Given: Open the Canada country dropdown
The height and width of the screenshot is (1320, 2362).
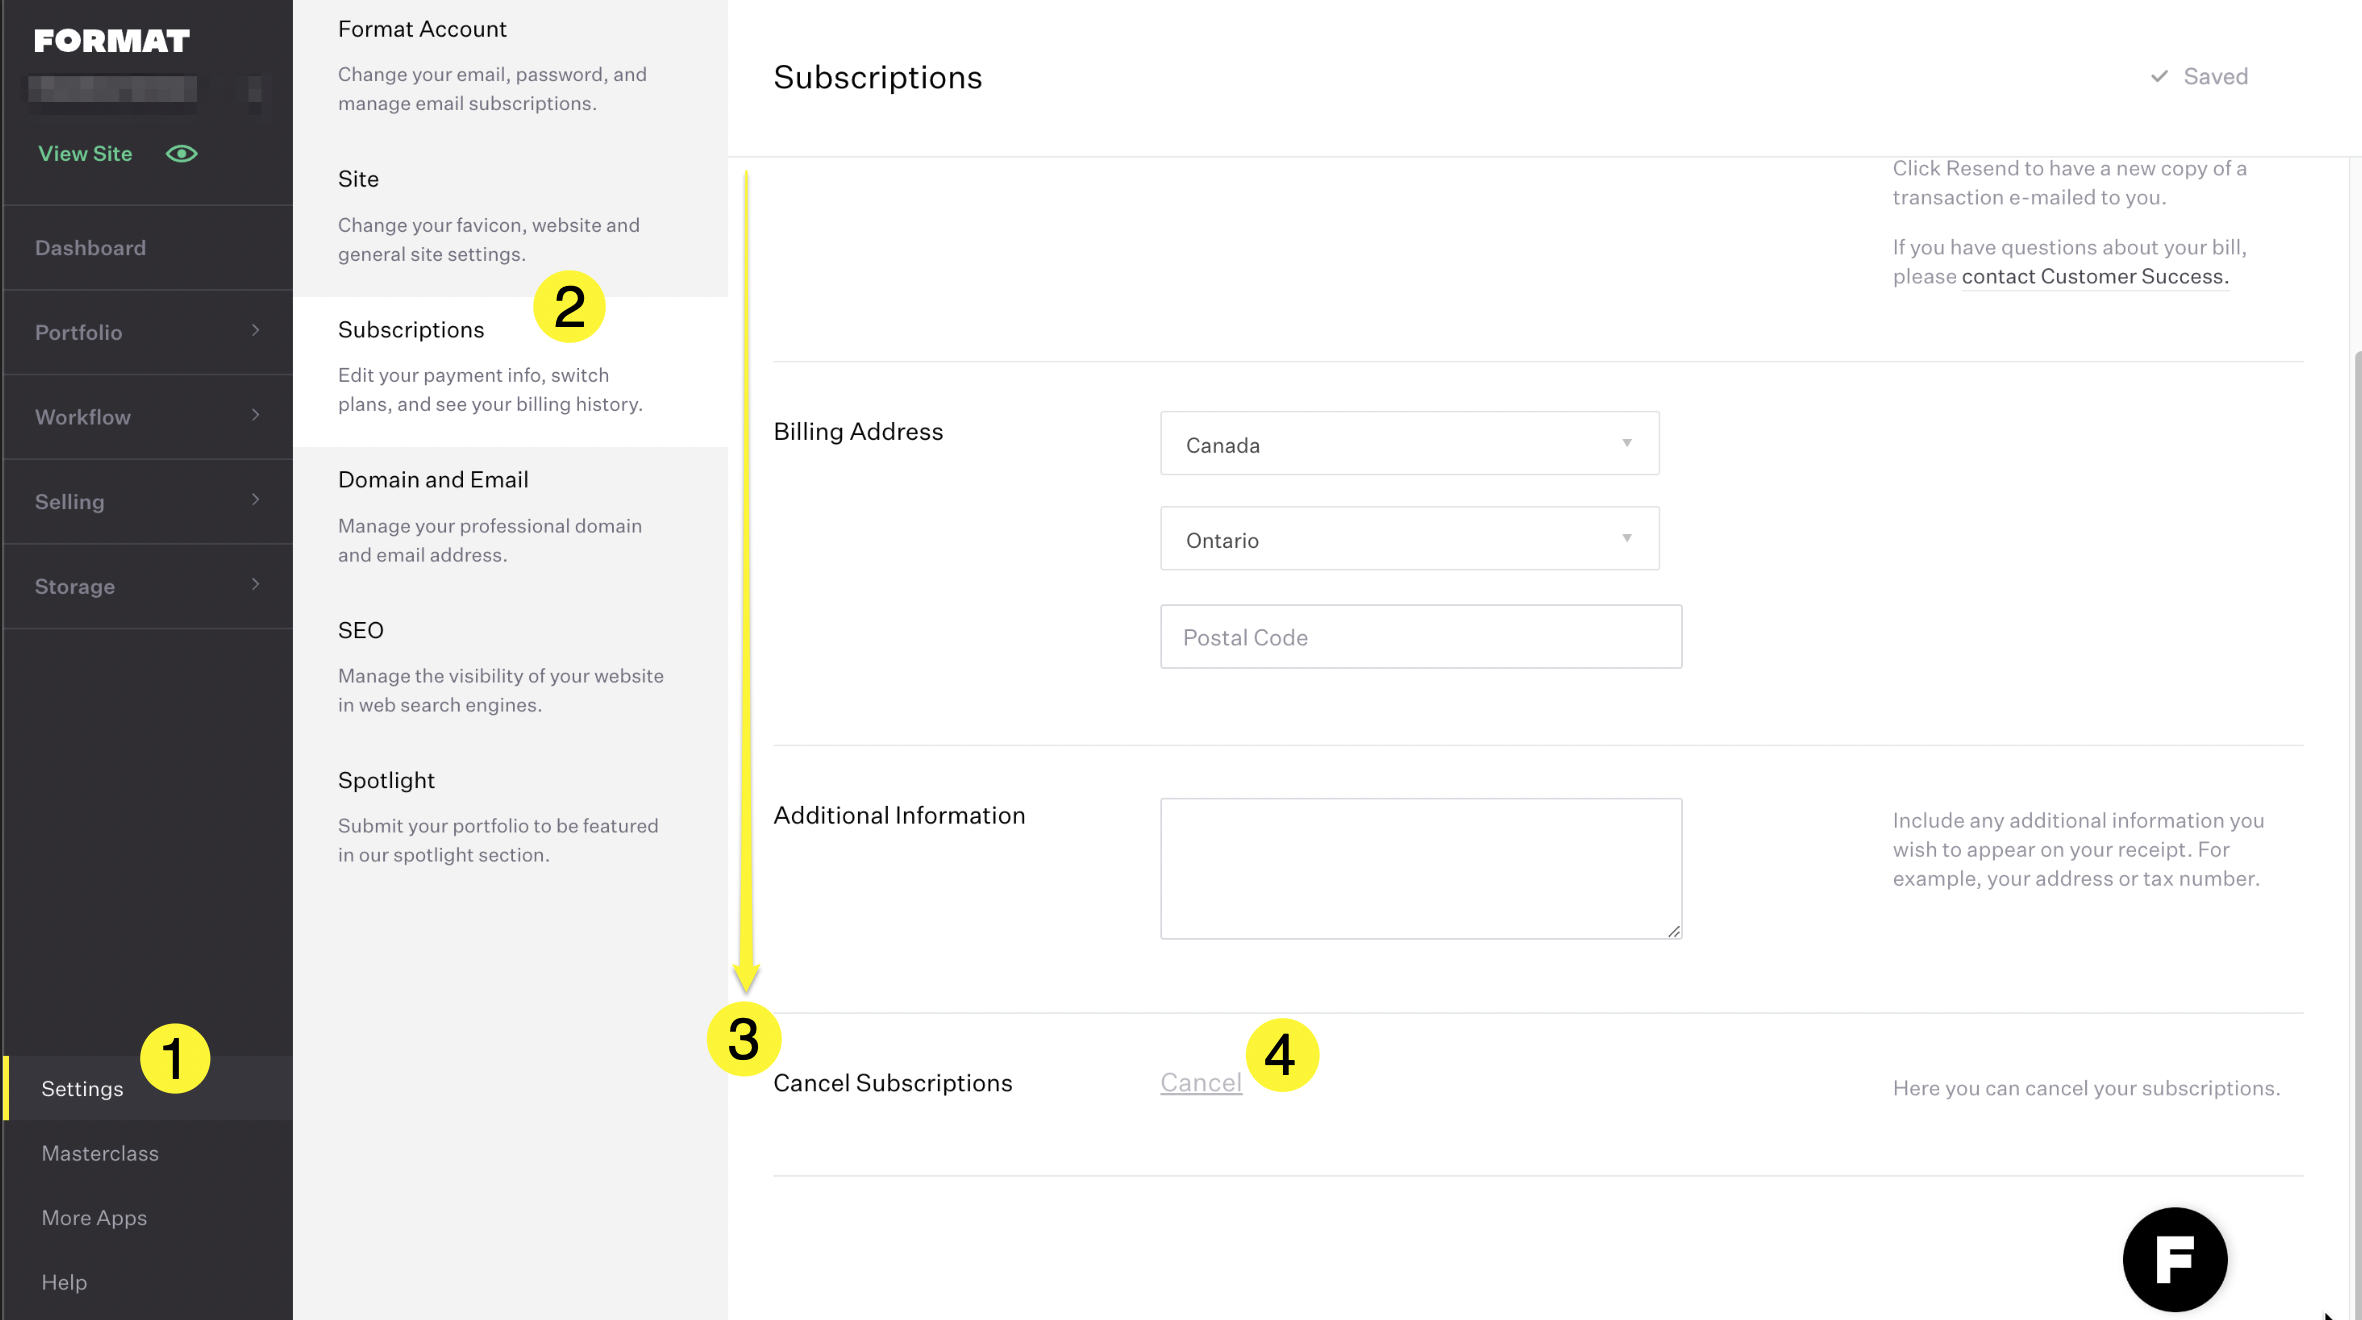Looking at the screenshot, I should (x=1409, y=443).
